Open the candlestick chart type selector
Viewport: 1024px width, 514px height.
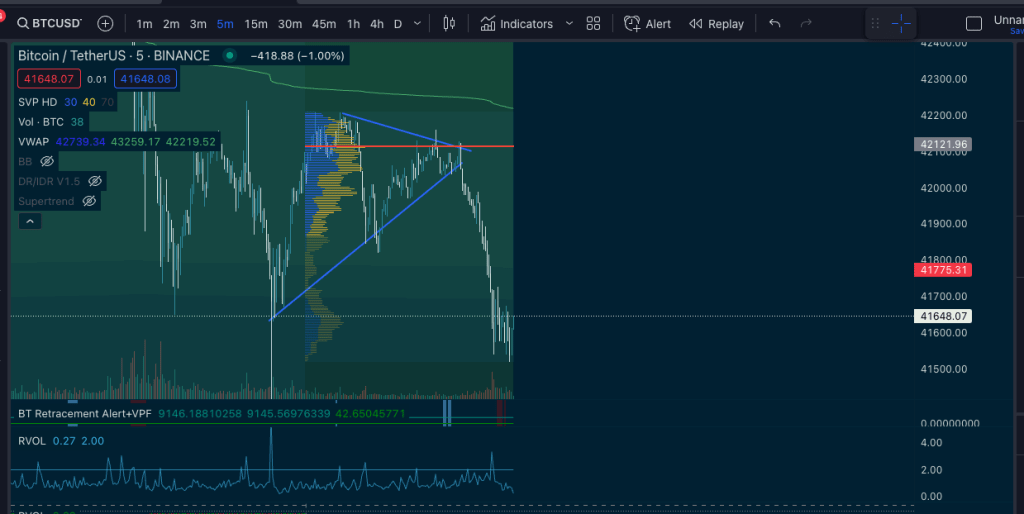[449, 23]
